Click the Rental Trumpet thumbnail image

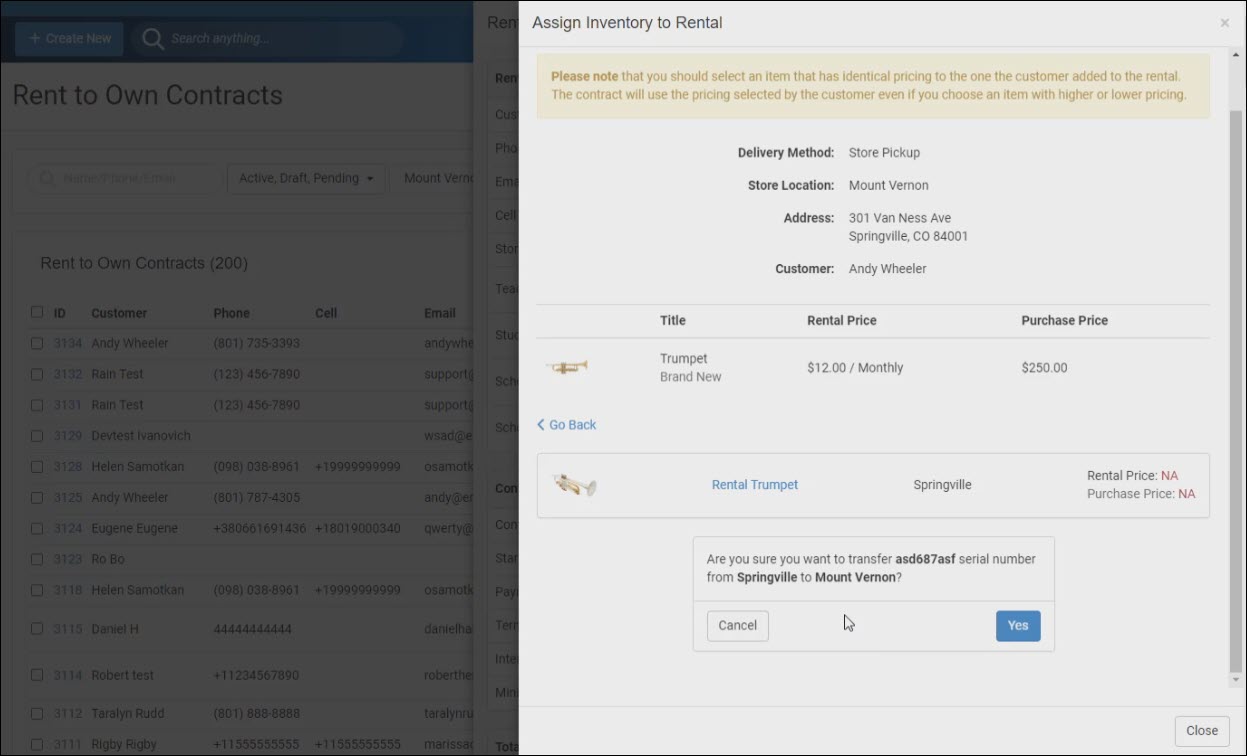574,486
